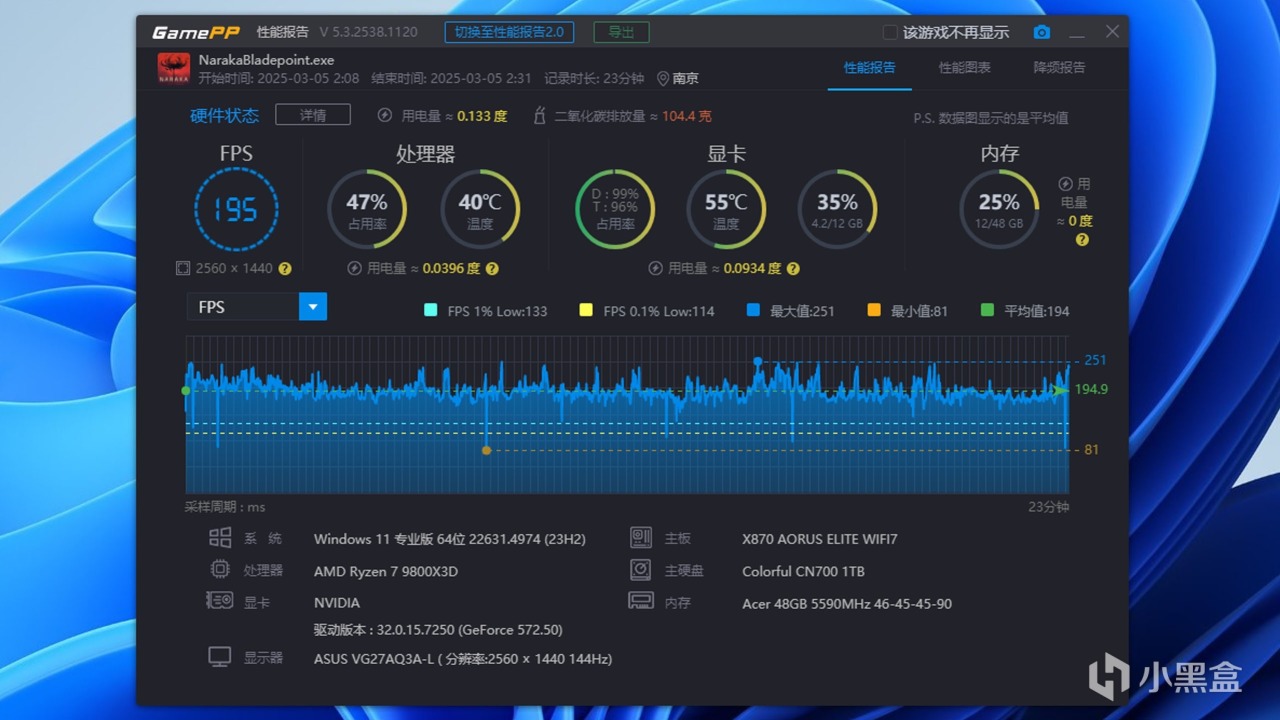Click the 最小值 orange legend swatch
This screenshot has height=720, width=1280.
pos(874,311)
